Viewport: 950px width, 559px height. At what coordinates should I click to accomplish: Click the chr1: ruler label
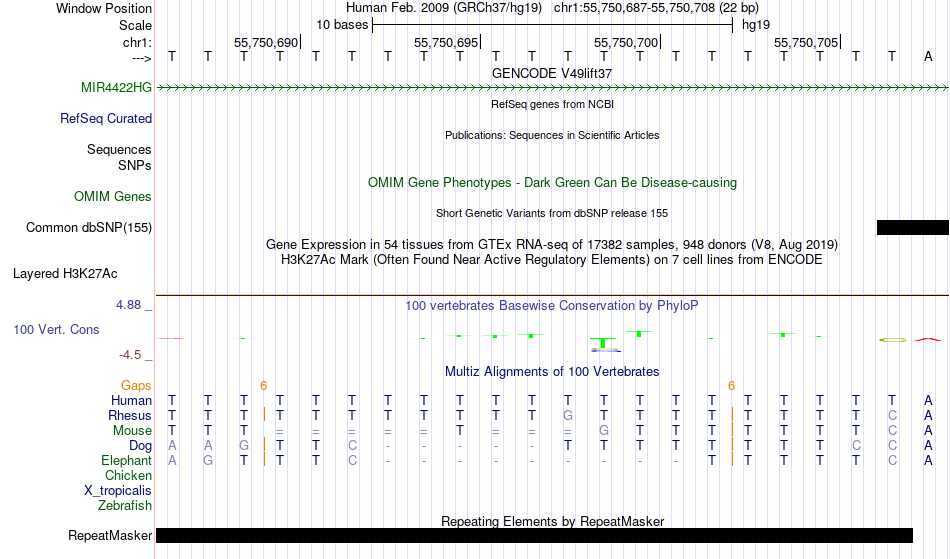coord(137,42)
